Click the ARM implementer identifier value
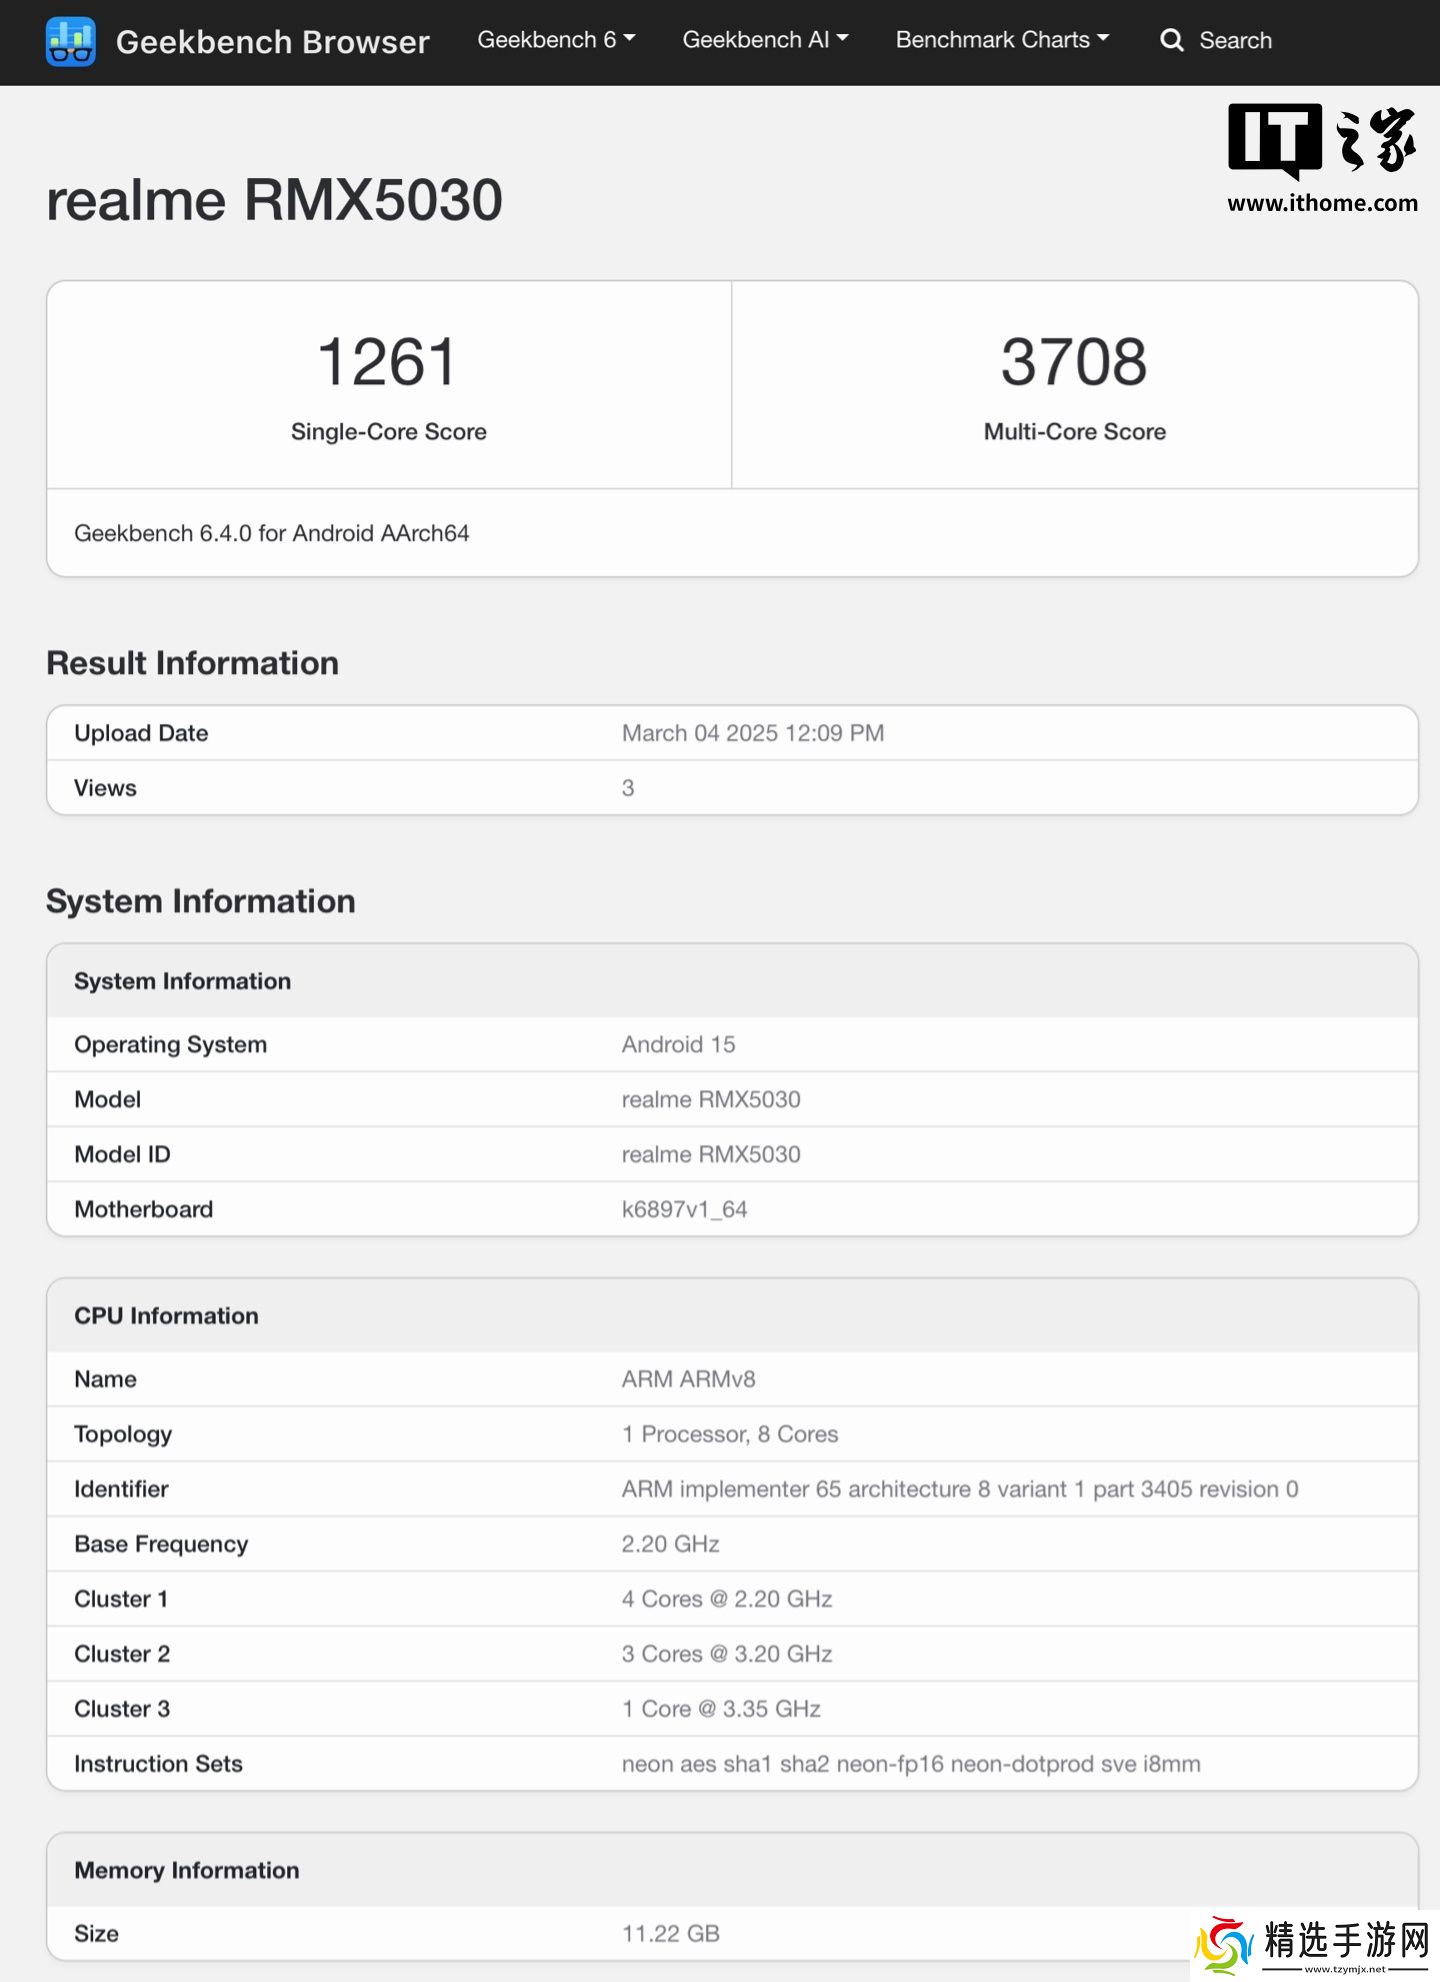This screenshot has height=1982, width=1440. click(x=959, y=1489)
